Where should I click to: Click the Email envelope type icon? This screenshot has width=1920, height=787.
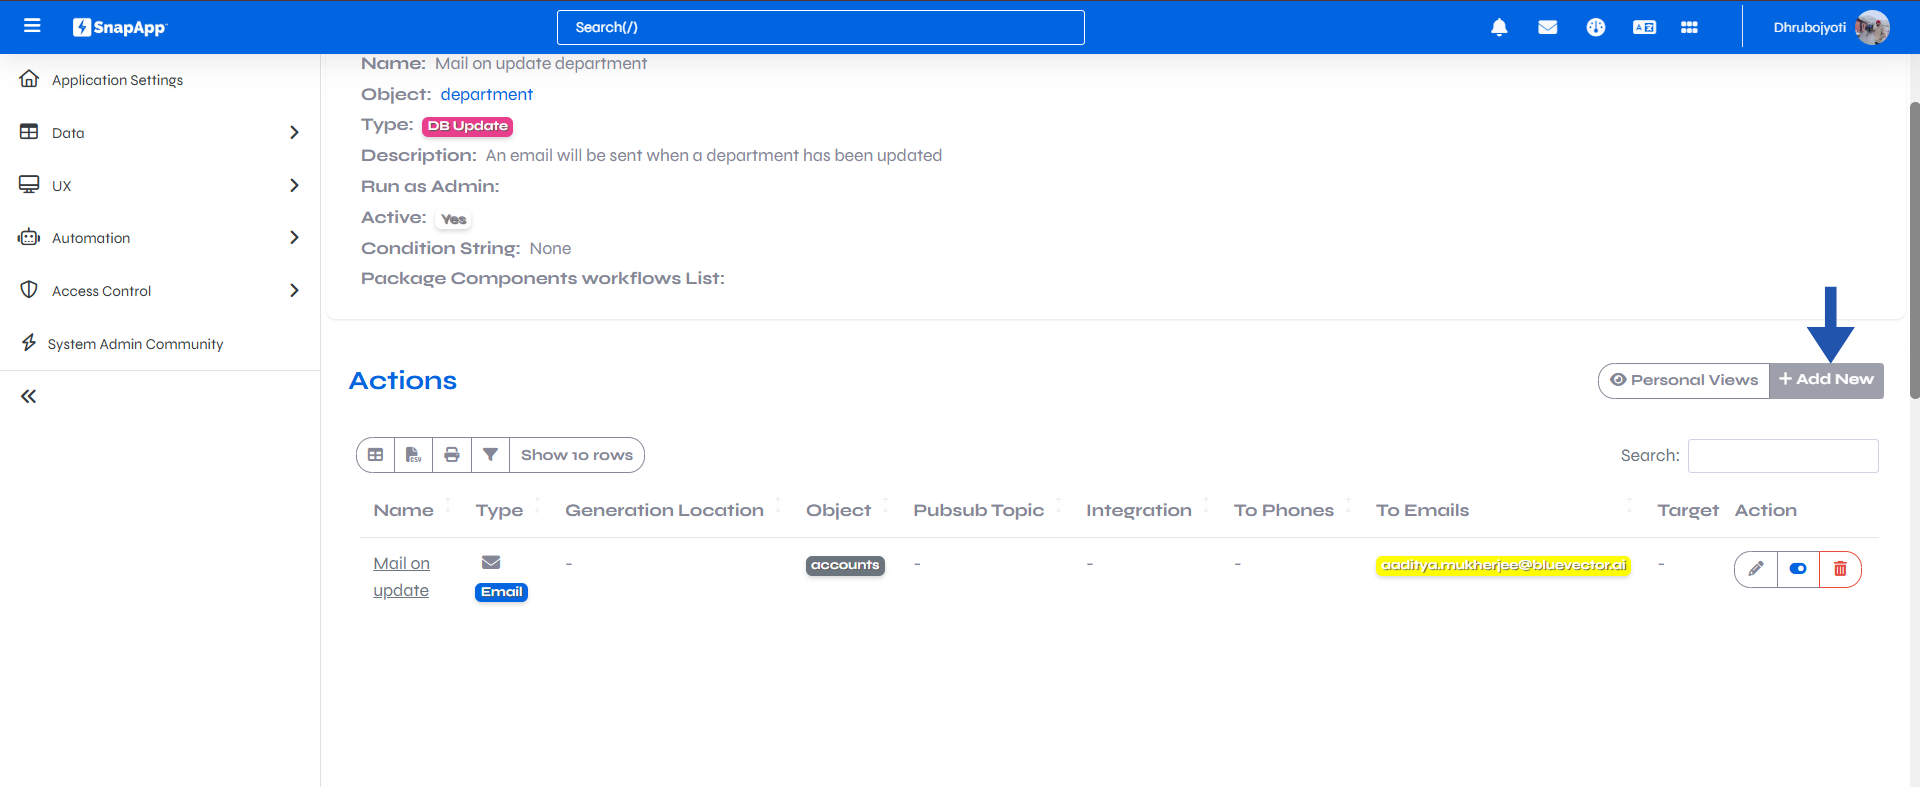[491, 562]
